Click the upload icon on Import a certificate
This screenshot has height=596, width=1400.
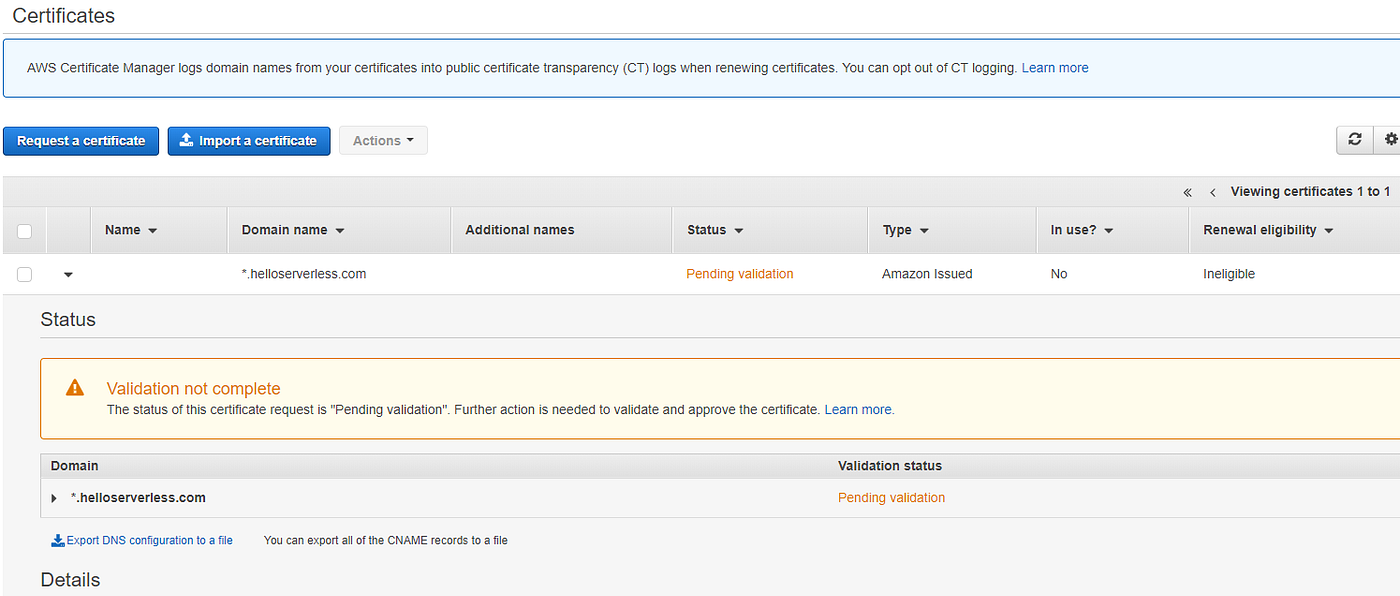185,140
